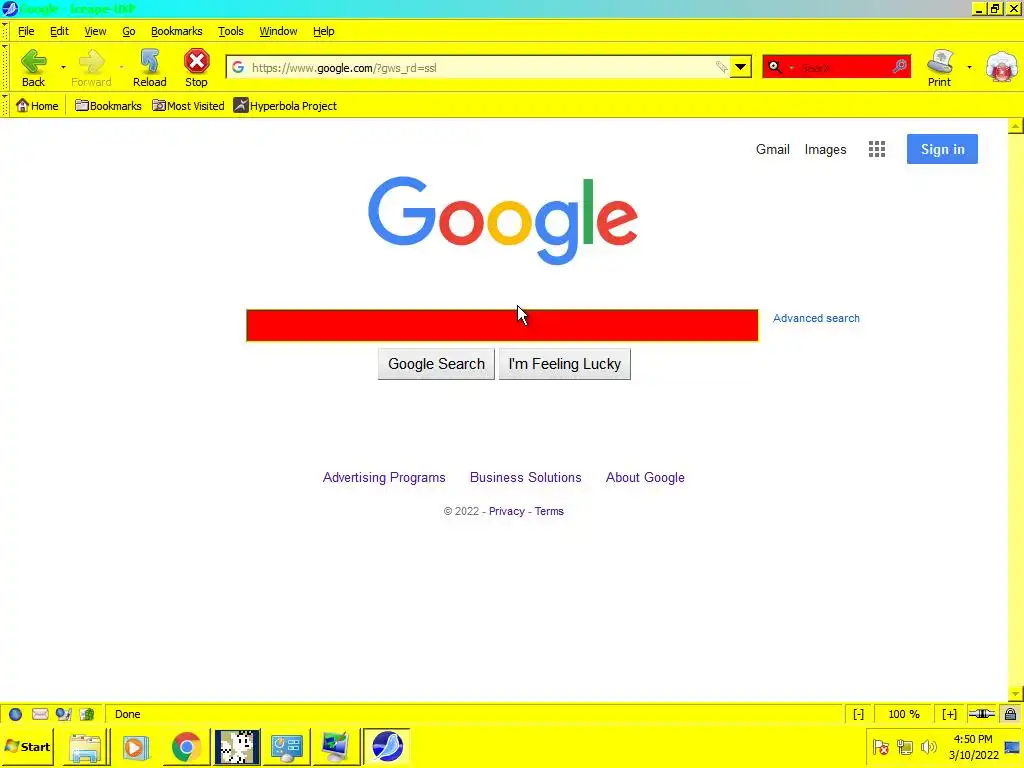Open the Go menu
Image resolution: width=1024 pixels, height=768 pixels.
coord(129,31)
